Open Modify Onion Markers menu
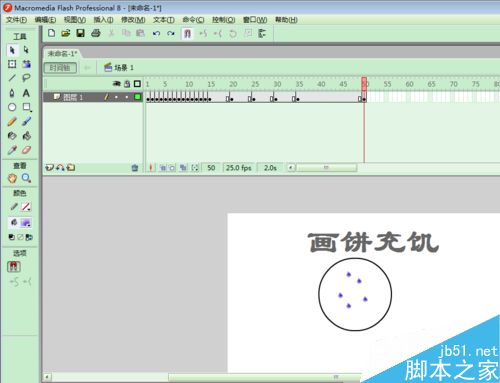This screenshot has width=500, height=383. 195,168
